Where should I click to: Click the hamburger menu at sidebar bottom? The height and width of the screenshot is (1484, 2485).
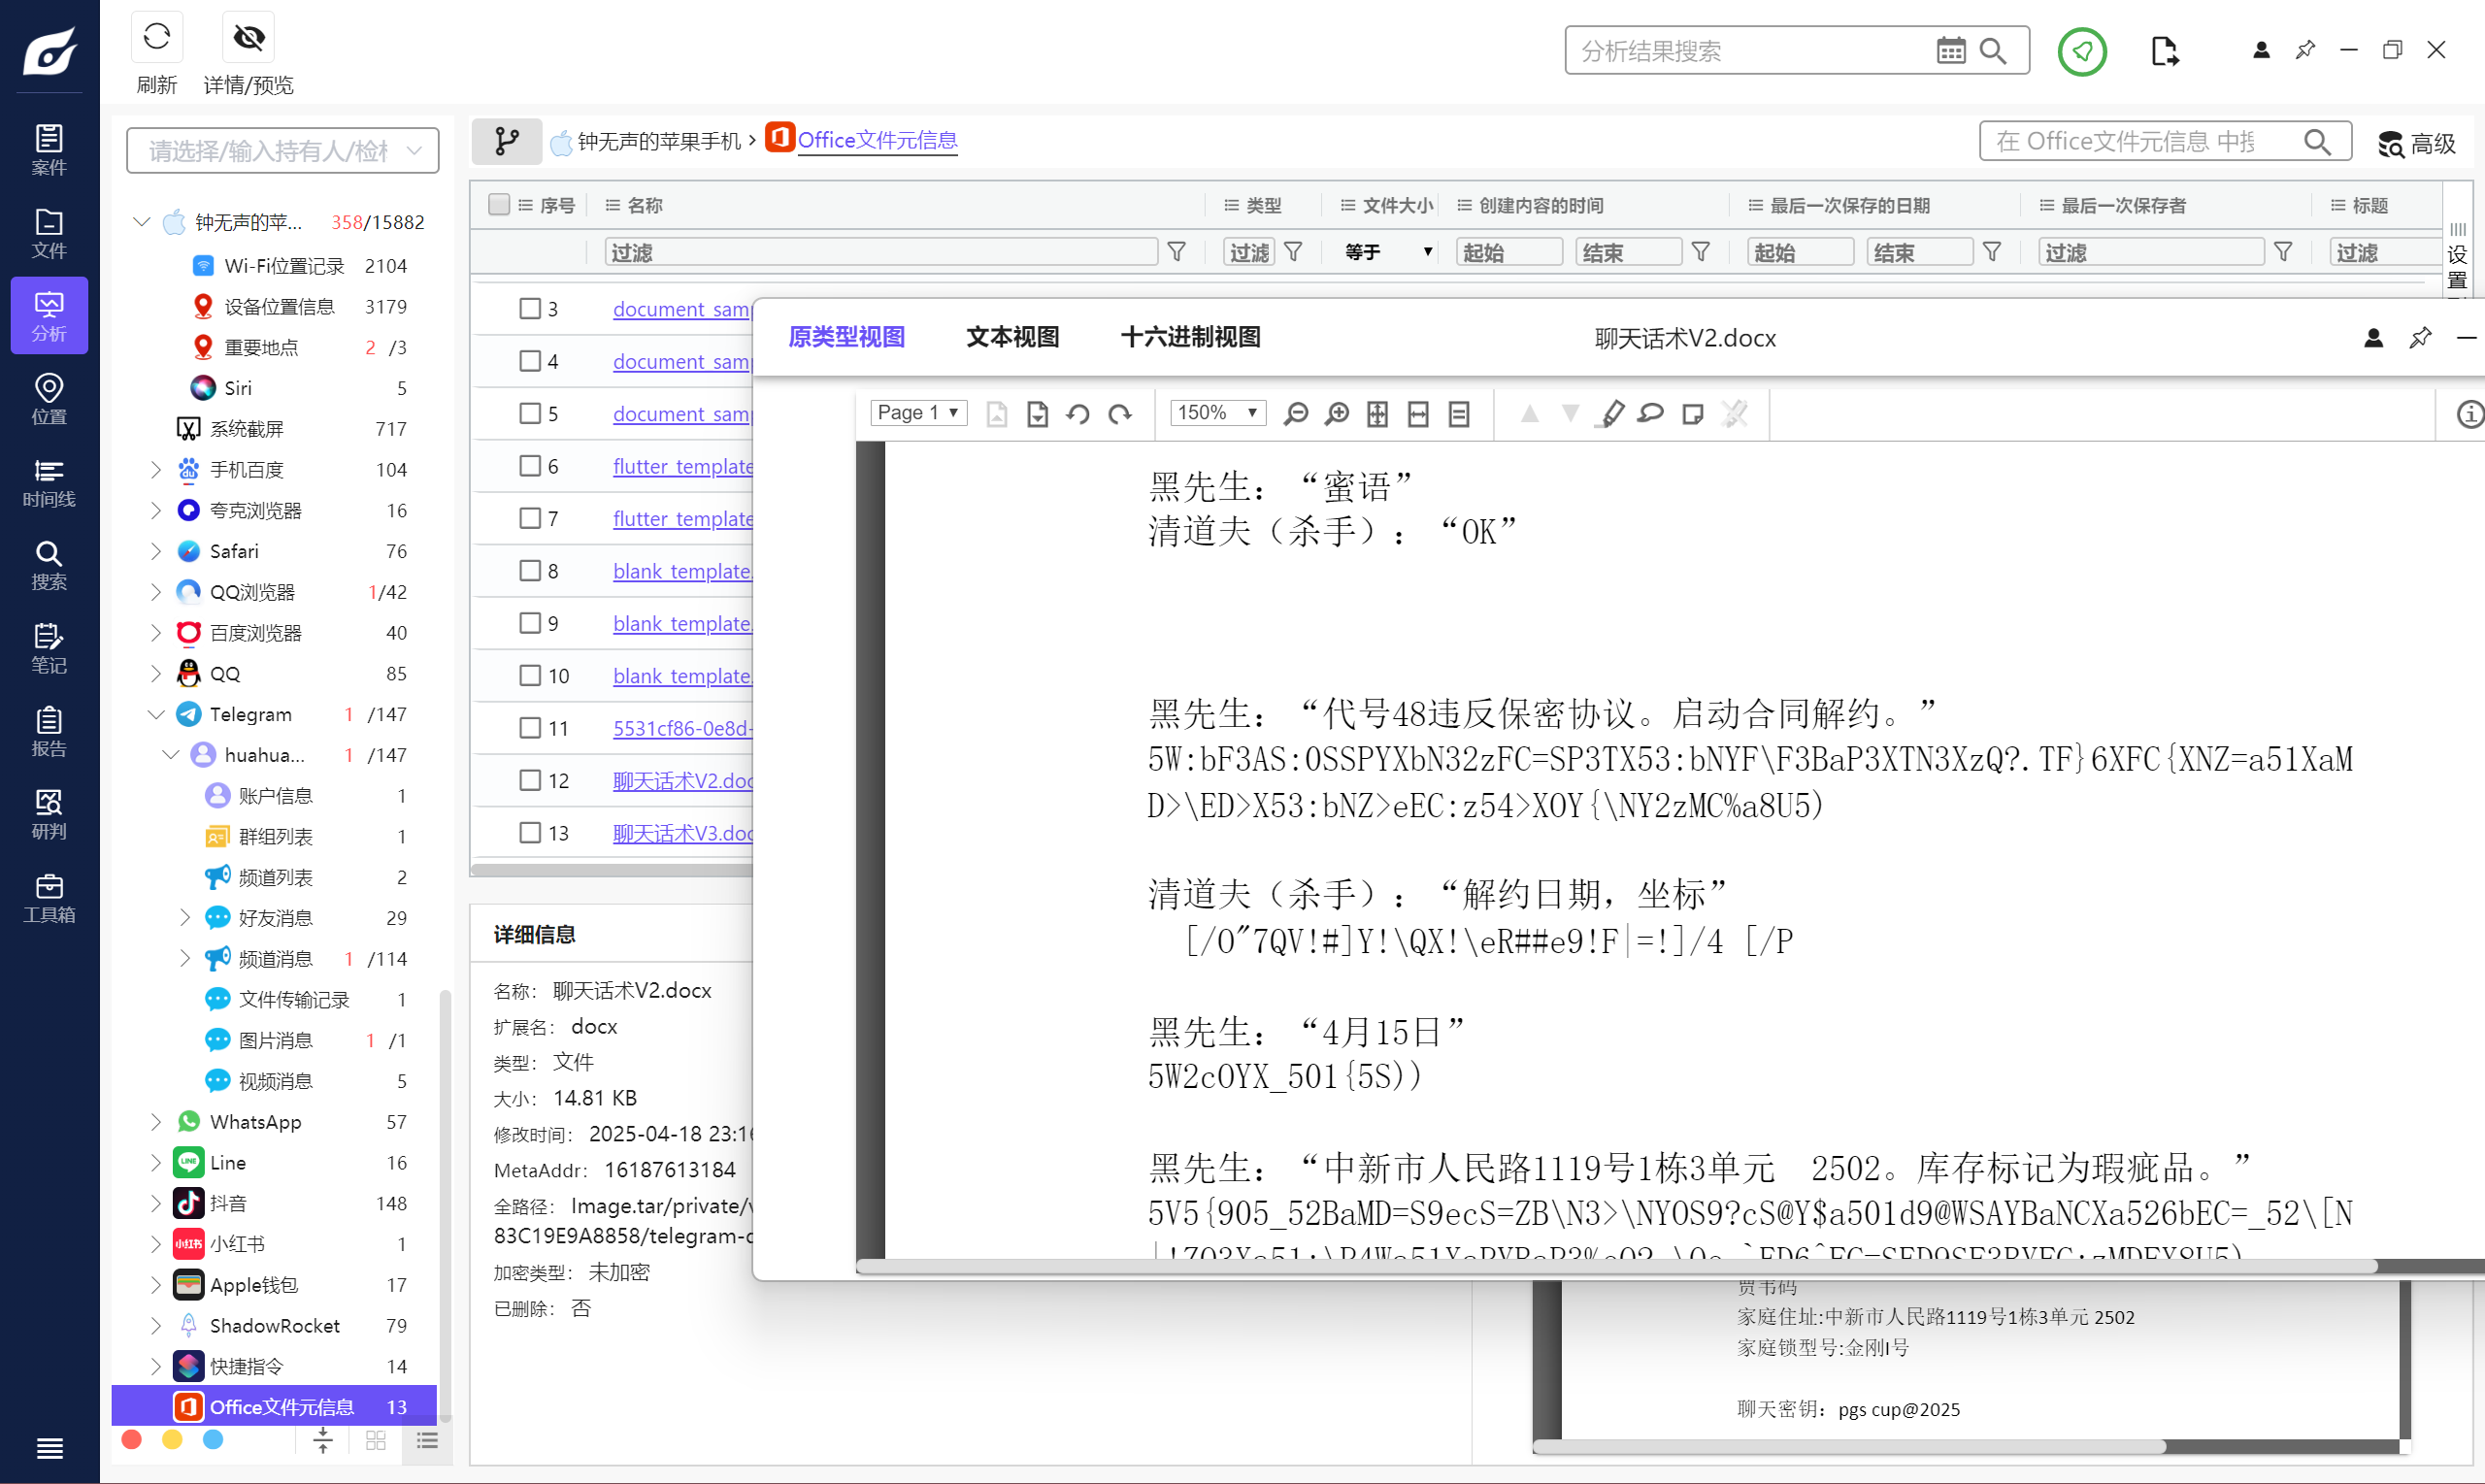(49, 1447)
